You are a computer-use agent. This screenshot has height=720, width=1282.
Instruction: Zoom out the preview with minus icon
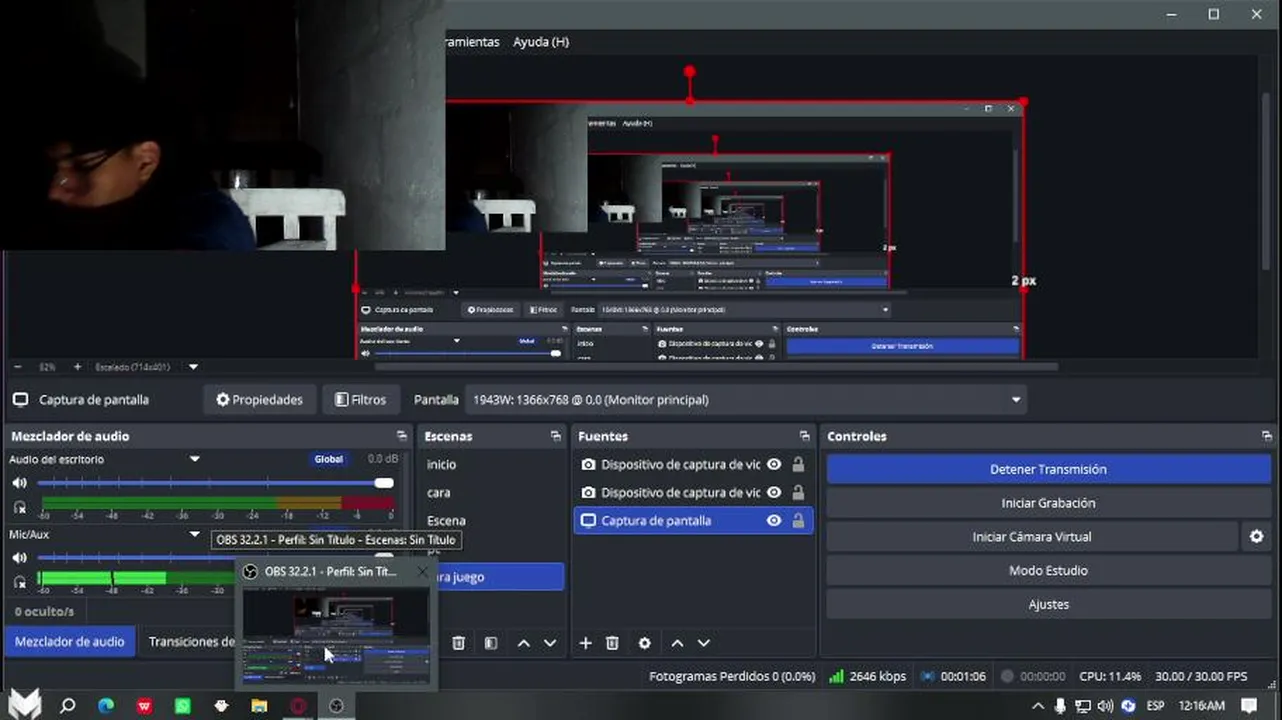click(17, 367)
